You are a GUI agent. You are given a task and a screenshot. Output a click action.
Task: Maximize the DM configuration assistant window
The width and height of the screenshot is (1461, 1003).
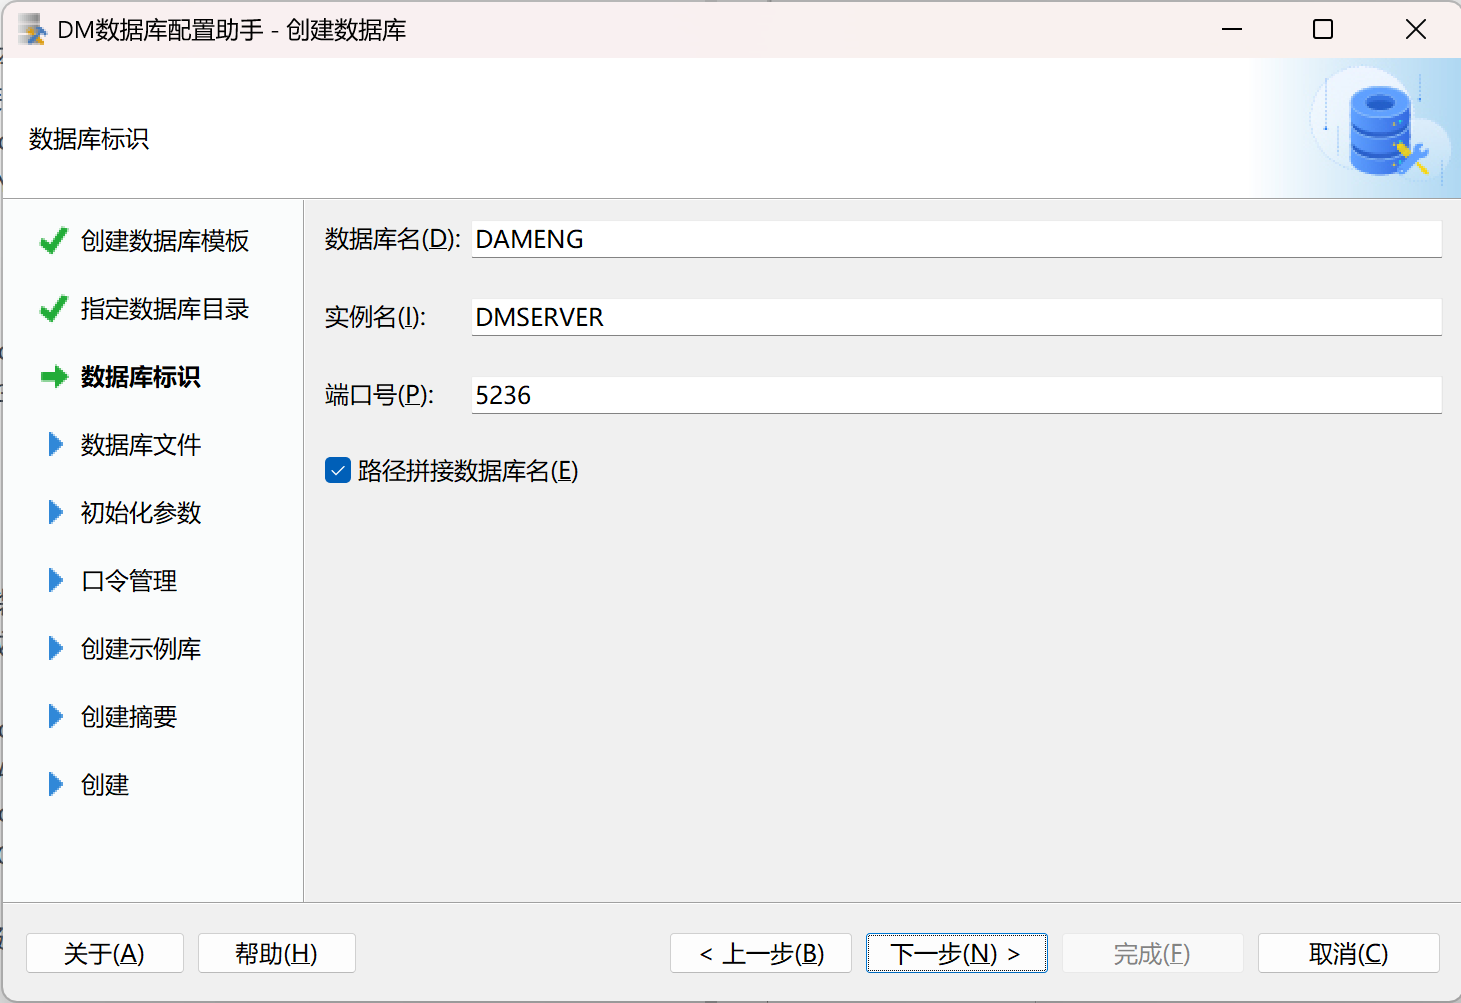[x=1323, y=29]
